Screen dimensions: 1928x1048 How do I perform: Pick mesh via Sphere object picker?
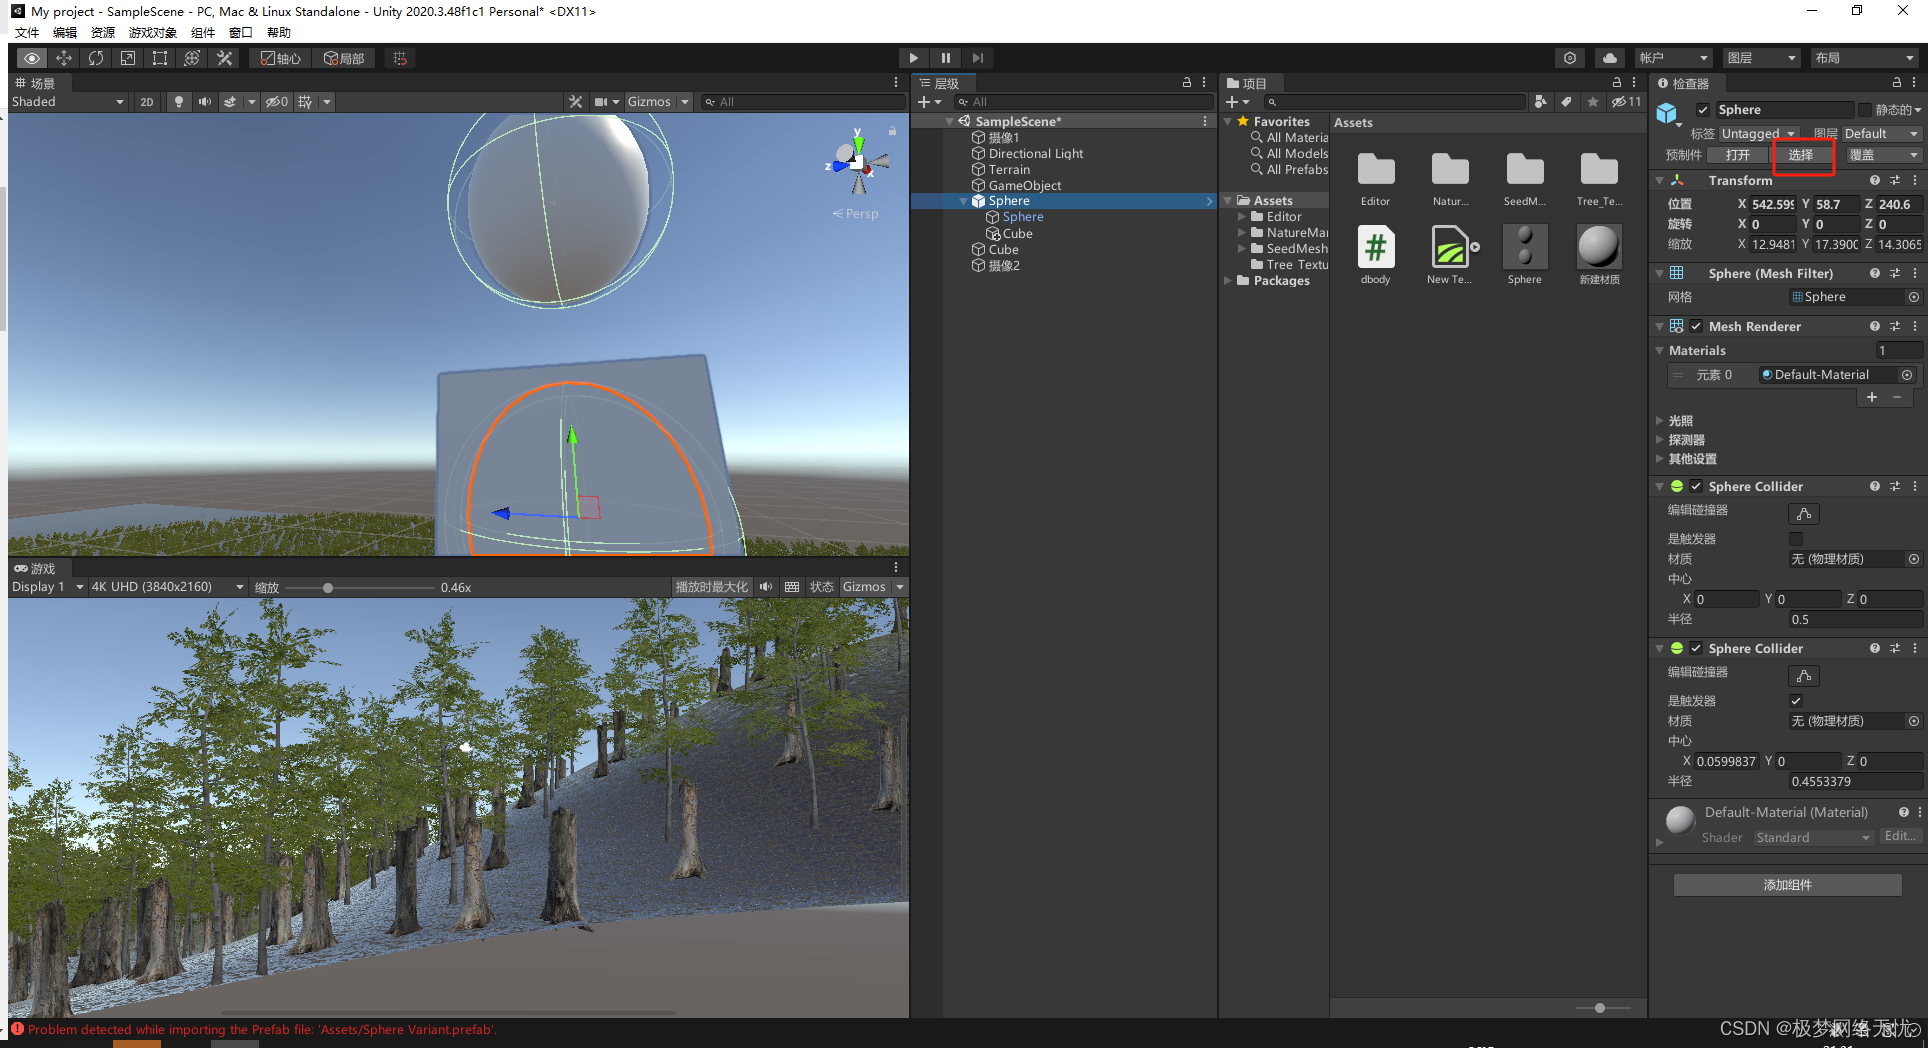click(x=1913, y=297)
